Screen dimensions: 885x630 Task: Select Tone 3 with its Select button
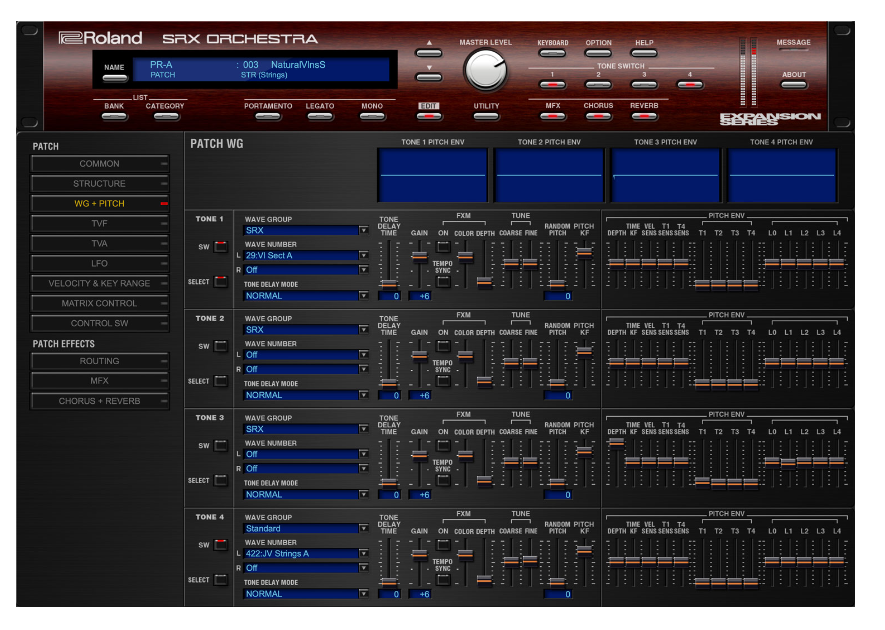pos(221,480)
